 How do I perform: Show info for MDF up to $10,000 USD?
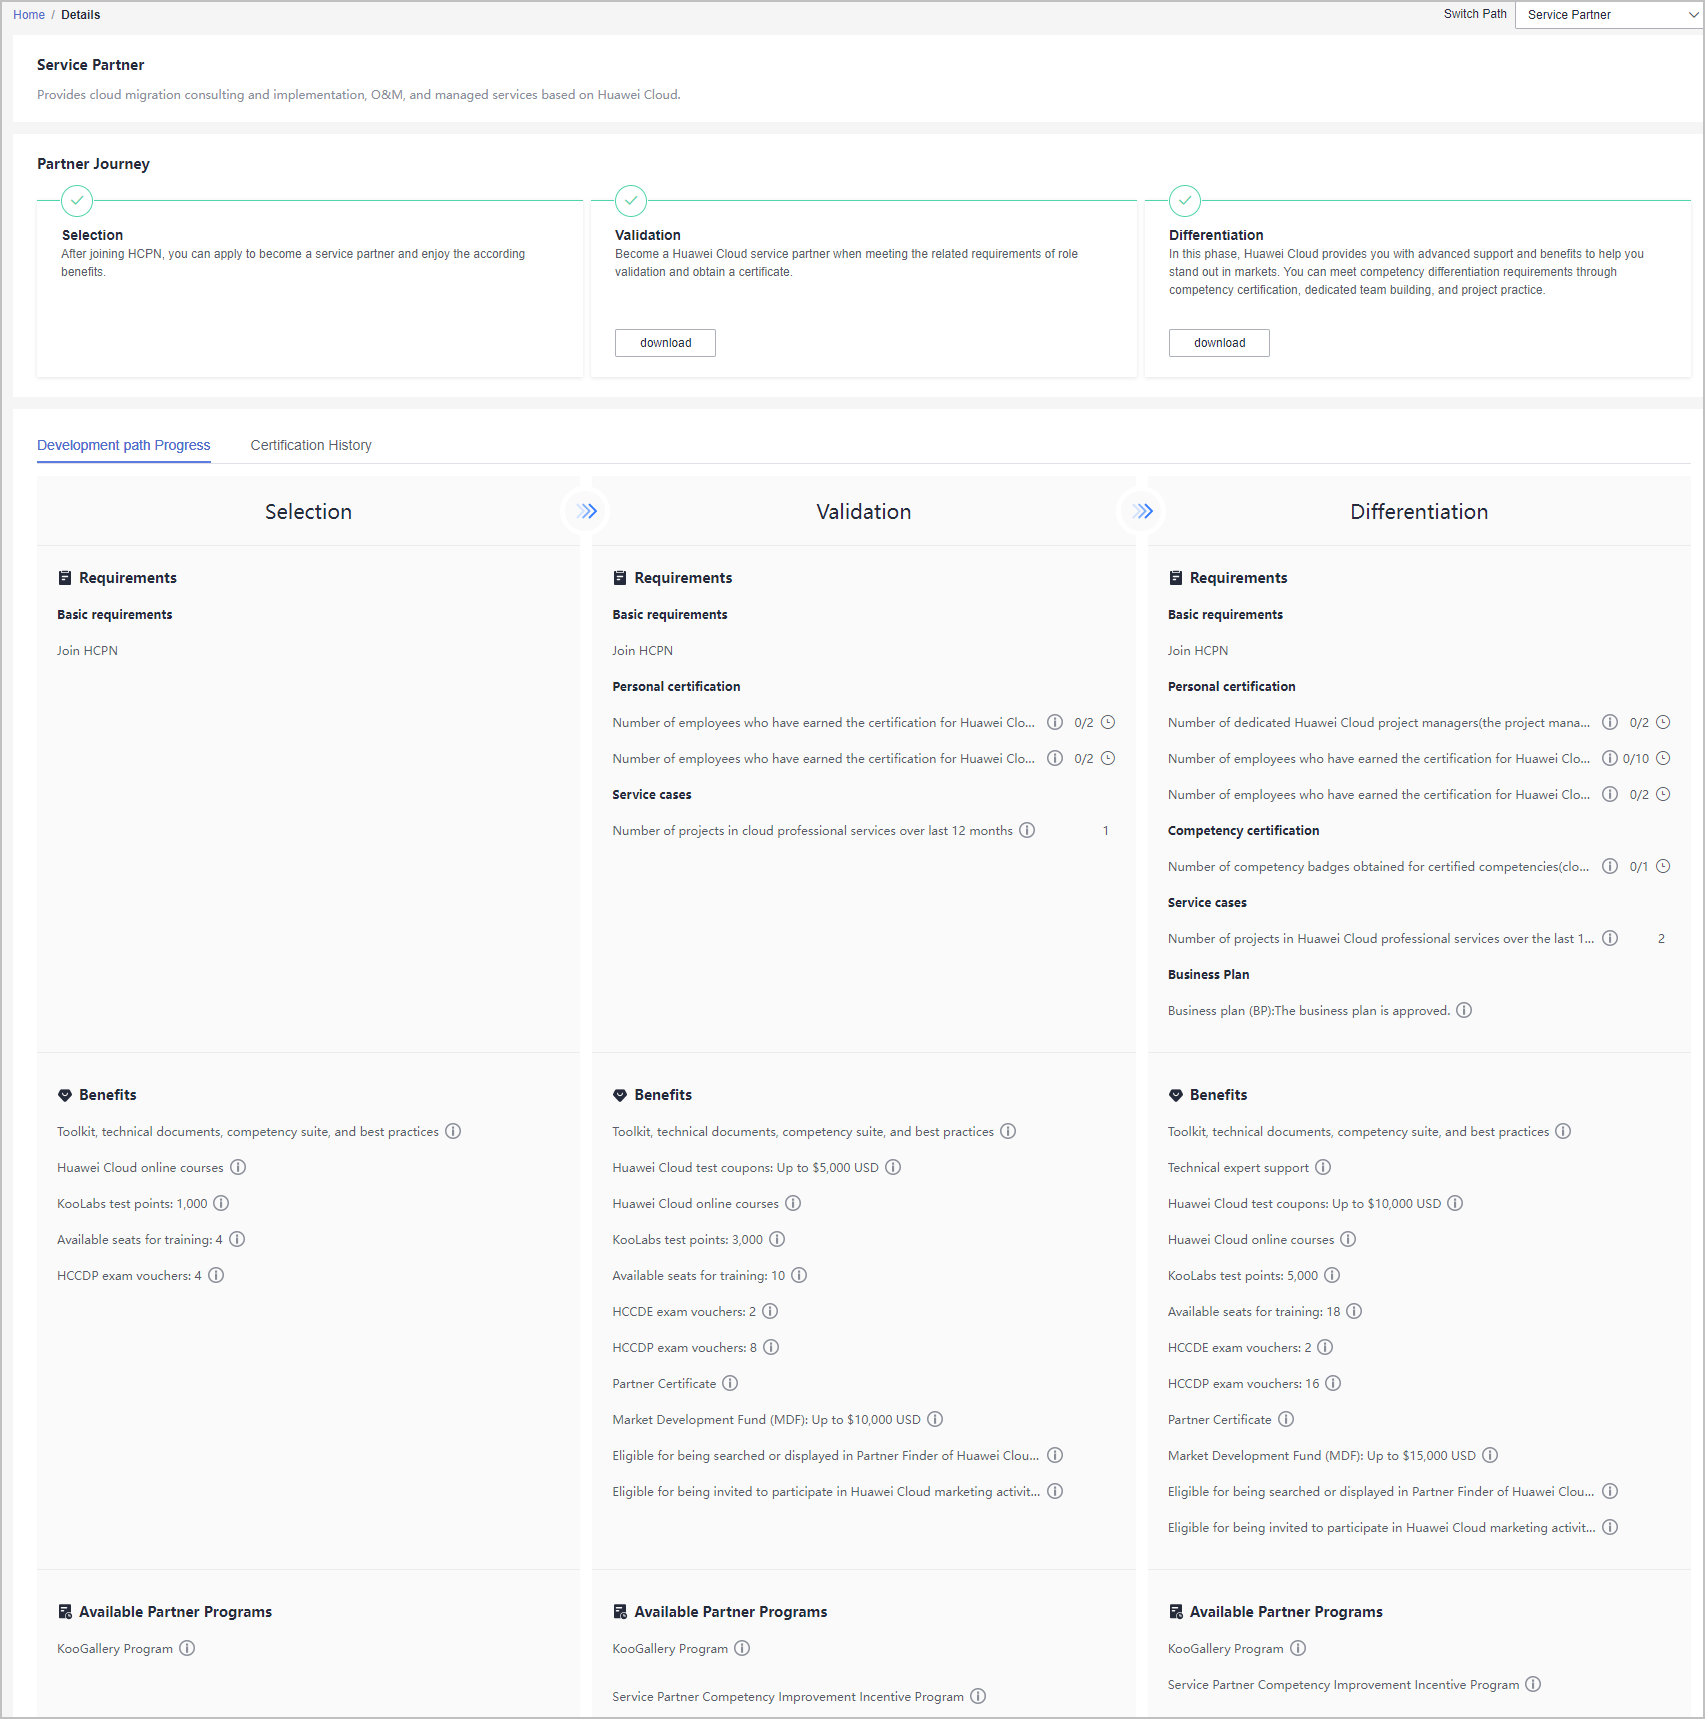(x=935, y=1419)
